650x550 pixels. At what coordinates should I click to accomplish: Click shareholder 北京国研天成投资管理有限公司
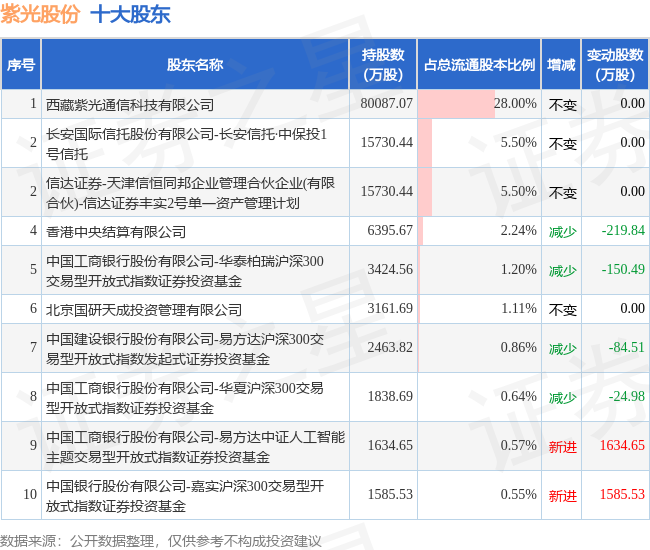144,310
